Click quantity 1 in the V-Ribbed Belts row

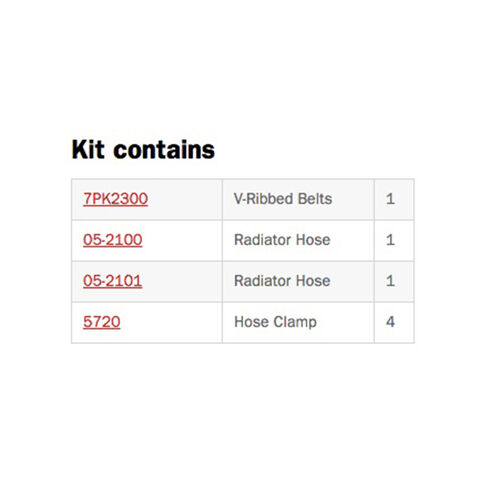[x=390, y=199]
